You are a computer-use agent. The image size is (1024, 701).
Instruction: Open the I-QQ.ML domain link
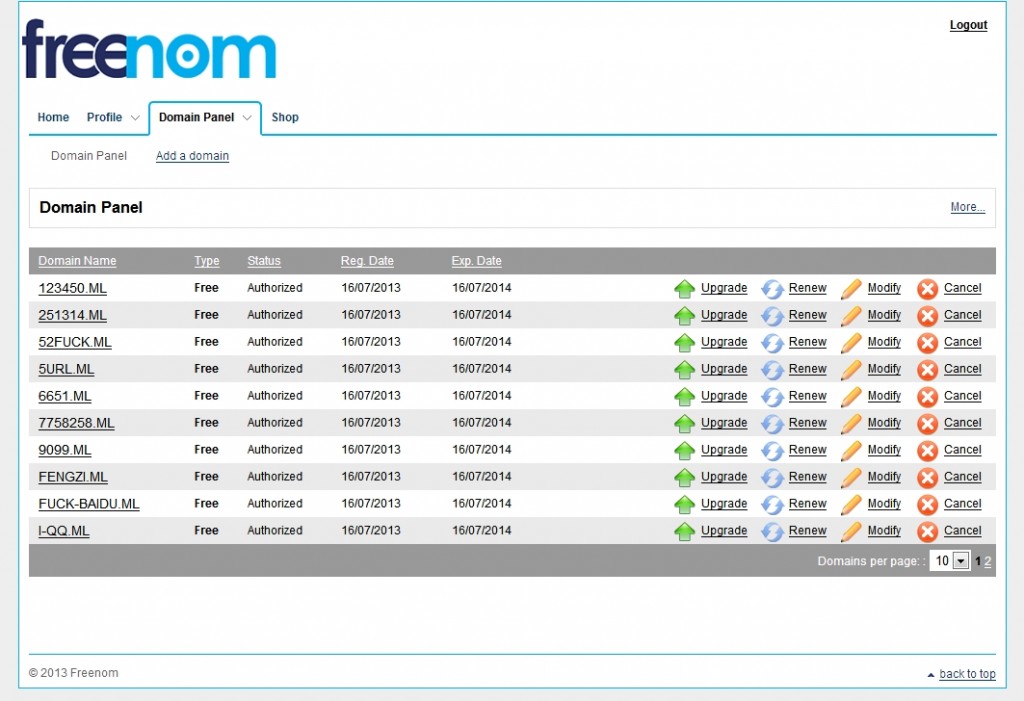coord(64,530)
